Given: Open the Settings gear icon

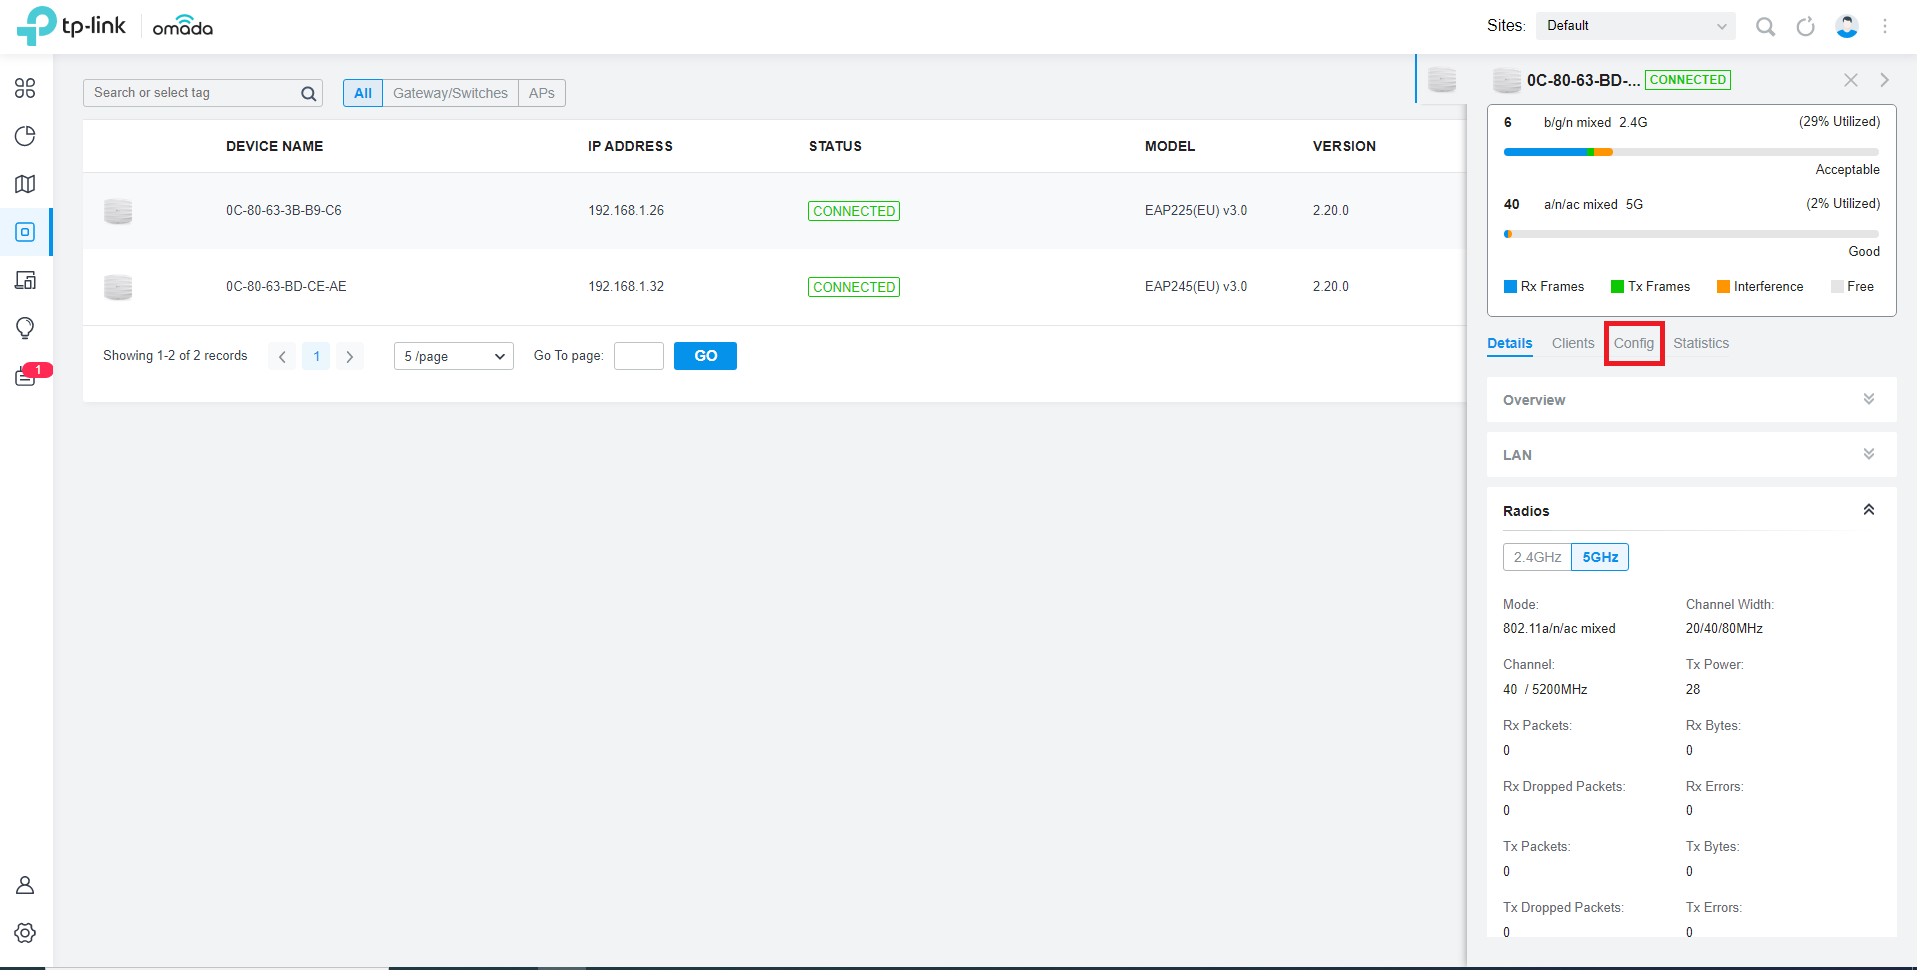Looking at the screenshot, I should [x=25, y=932].
